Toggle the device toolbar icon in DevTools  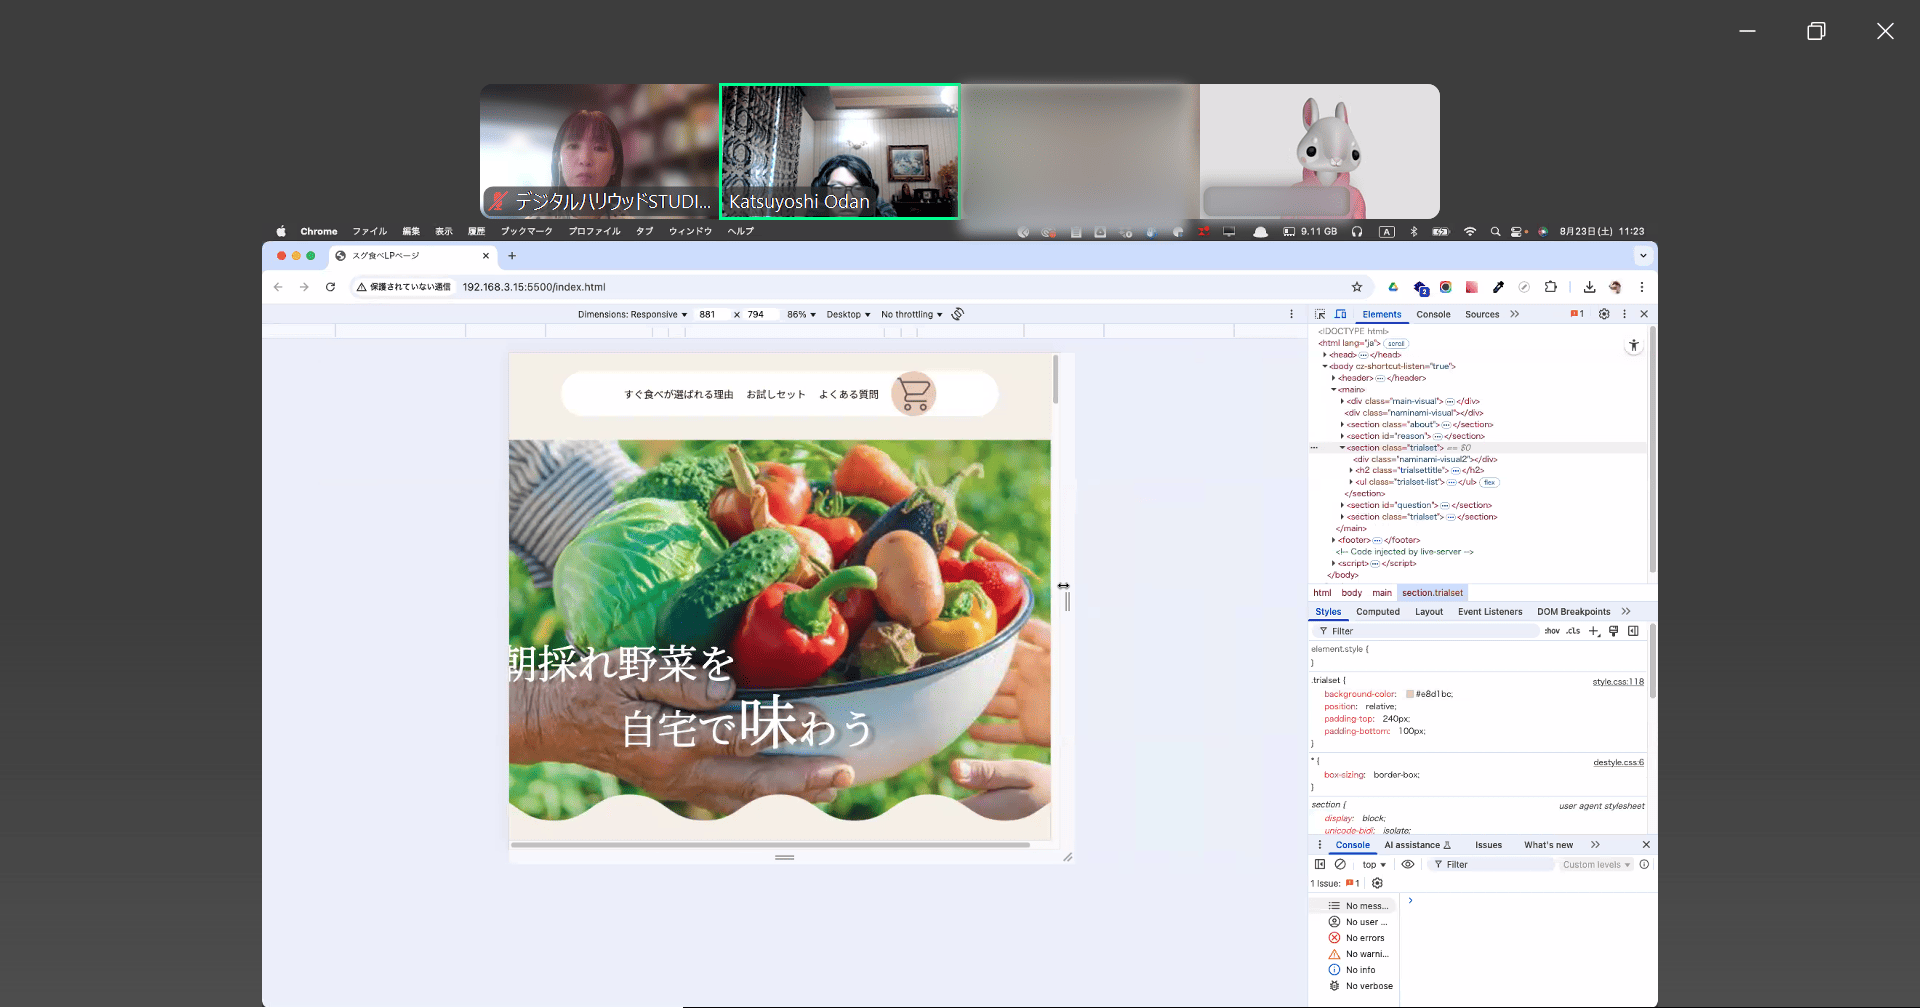tap(1341, 314)
